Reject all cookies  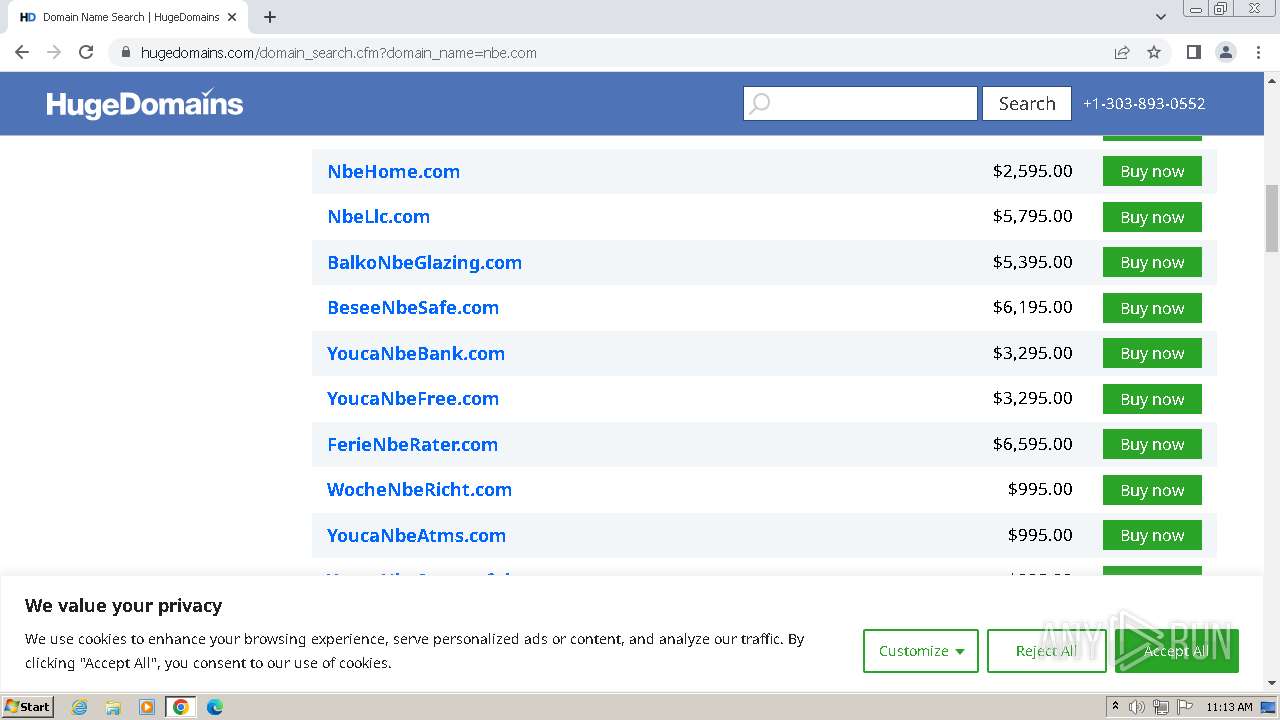[x=1046, y=651]
